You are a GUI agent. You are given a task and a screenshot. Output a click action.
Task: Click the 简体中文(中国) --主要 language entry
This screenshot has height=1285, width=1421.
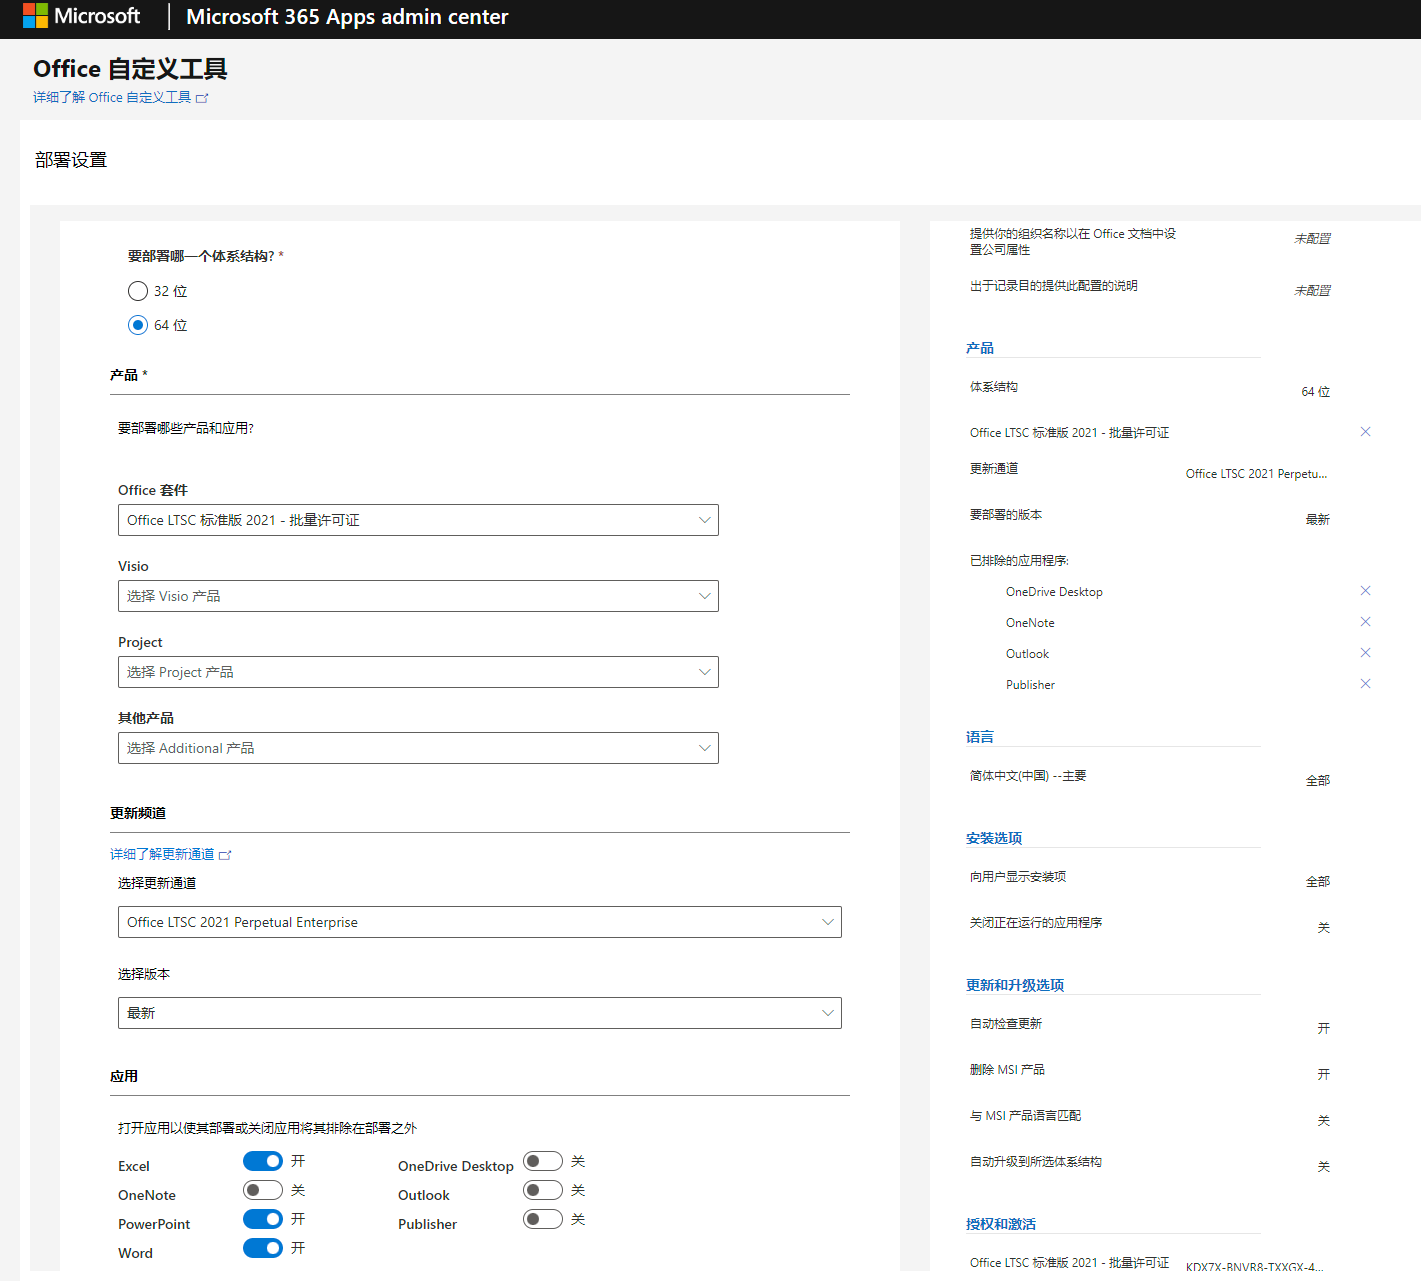click(x=1028, y=776)
